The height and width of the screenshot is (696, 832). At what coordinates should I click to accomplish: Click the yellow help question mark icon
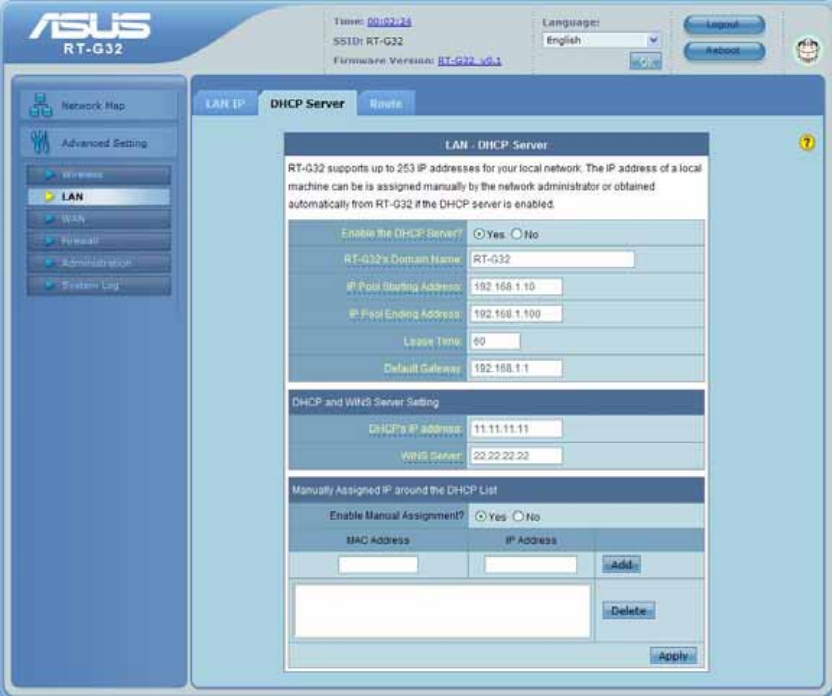point(807,143)
